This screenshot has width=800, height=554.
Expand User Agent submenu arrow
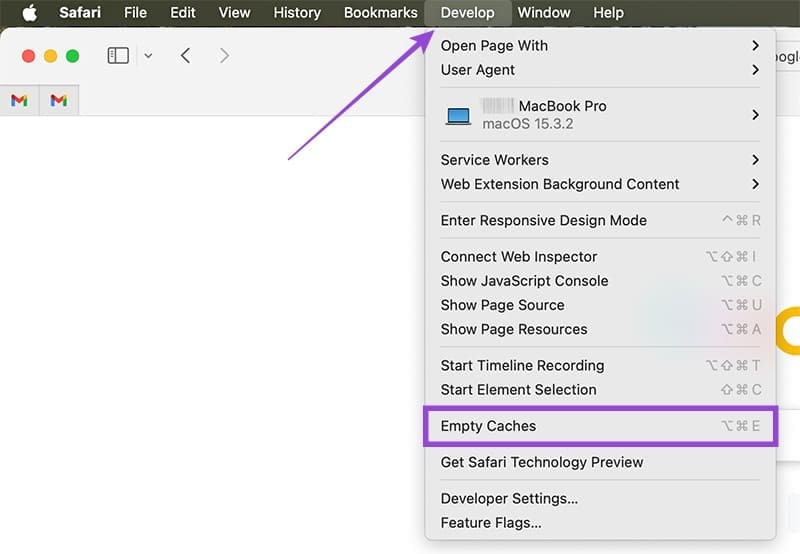(x=756, y=69)
